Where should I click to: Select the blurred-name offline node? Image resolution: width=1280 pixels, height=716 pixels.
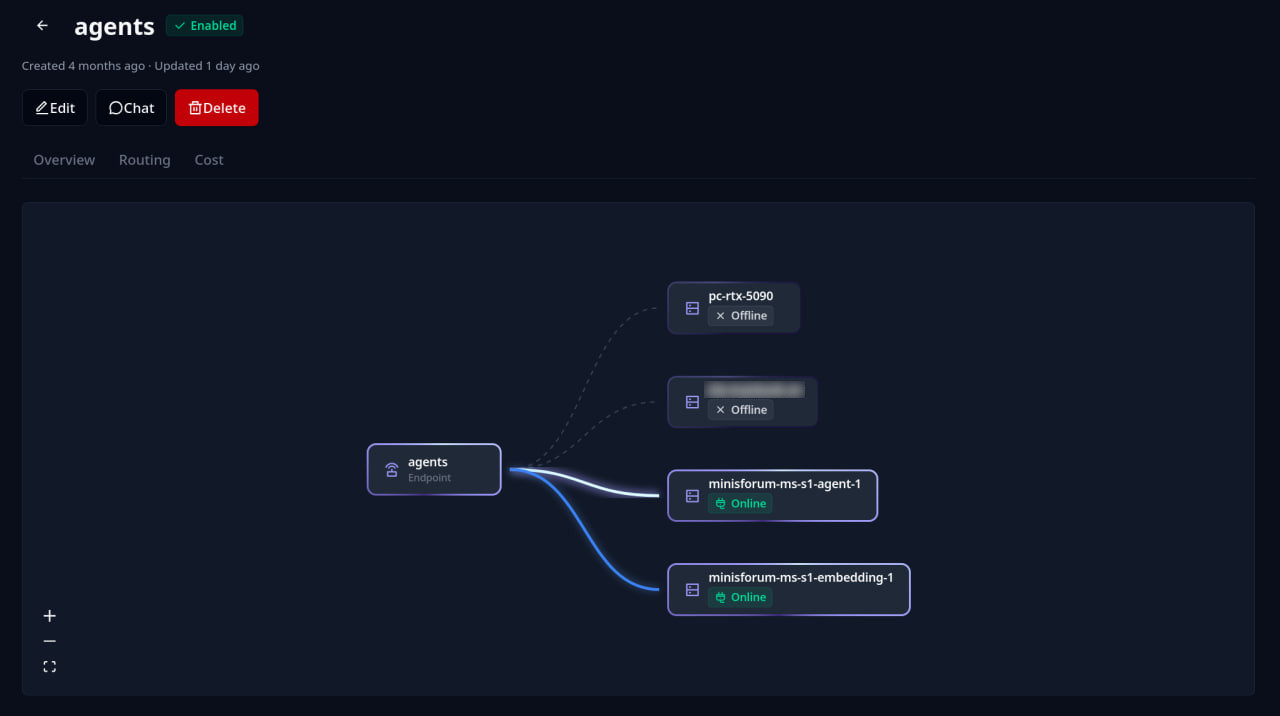[x=742, y=401]
